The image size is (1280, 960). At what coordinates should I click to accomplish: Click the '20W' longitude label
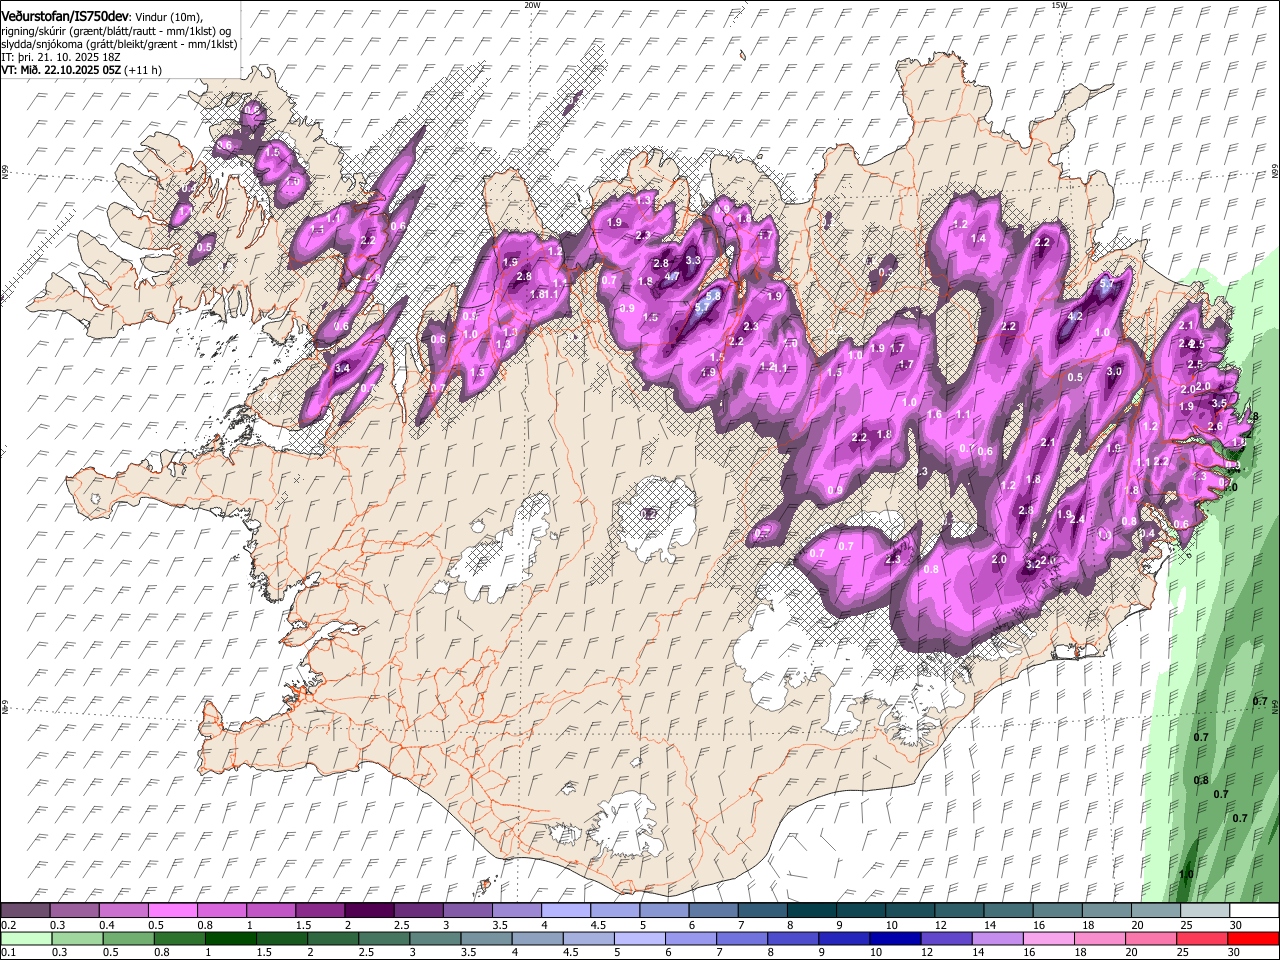(x=532, y=5)
